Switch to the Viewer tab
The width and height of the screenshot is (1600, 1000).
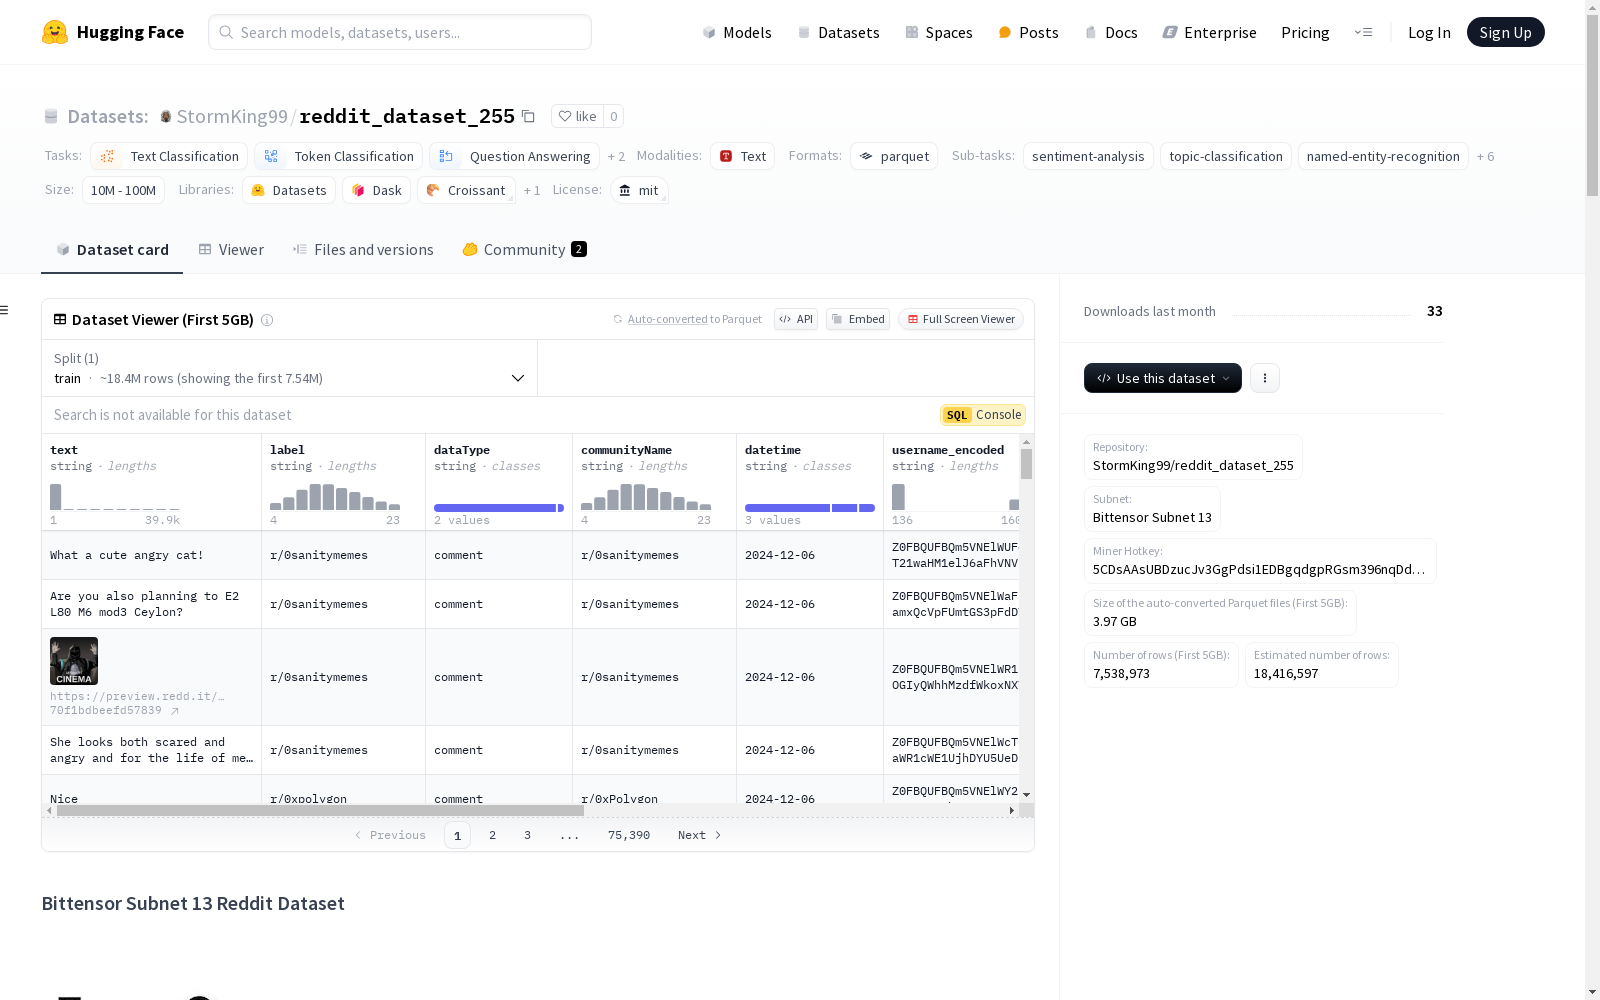point(231,250)
